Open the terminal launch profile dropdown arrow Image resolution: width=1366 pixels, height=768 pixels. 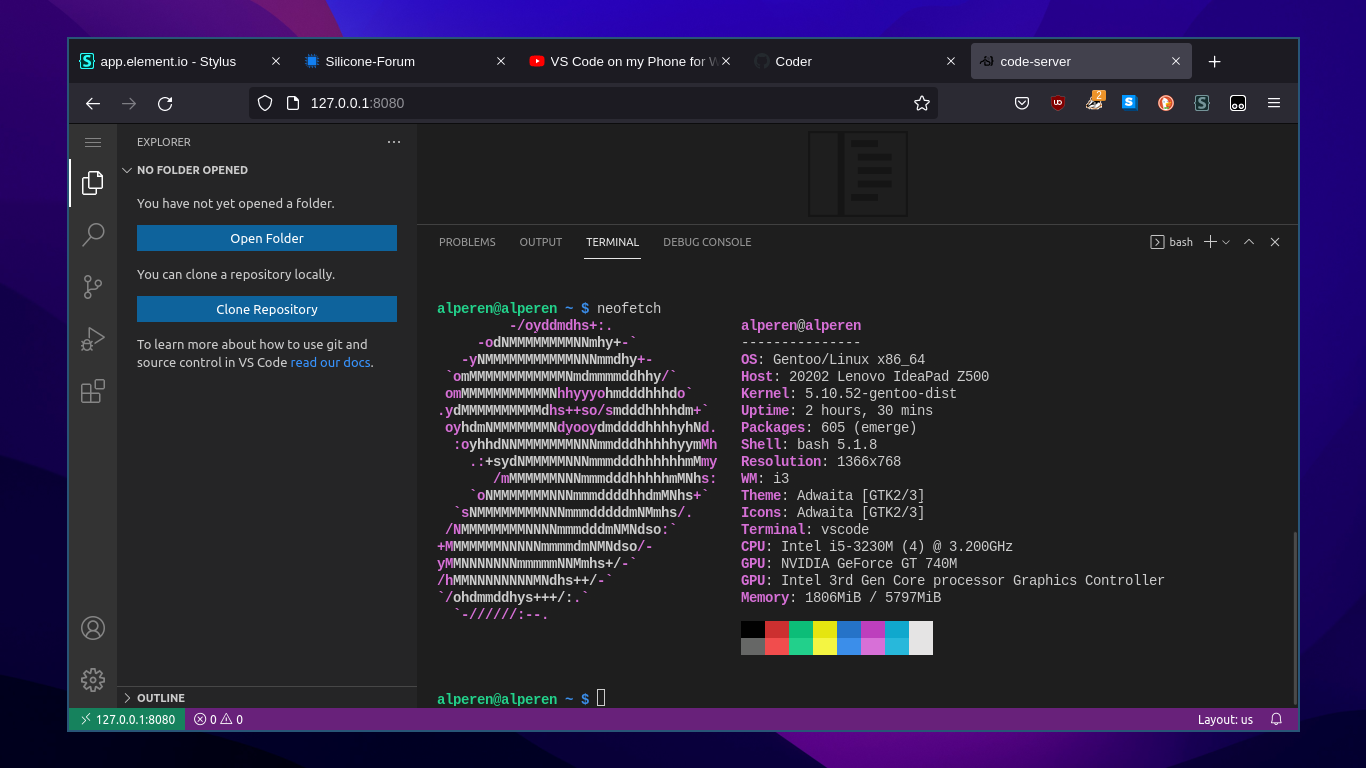[x=1226, y=242]
